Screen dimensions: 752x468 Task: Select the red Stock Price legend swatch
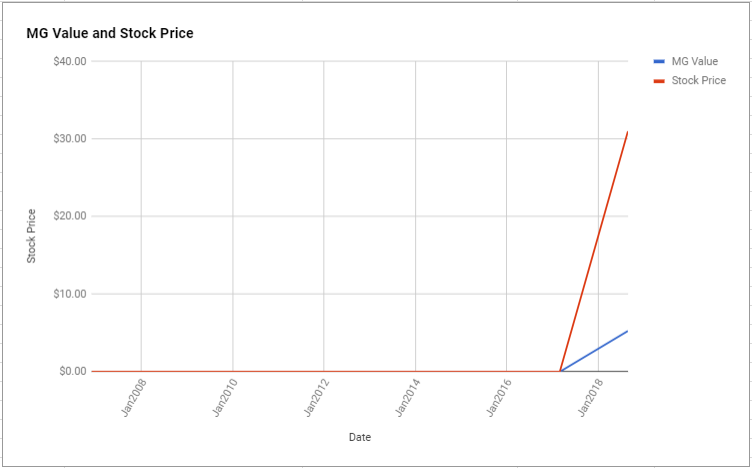[659, 81]
